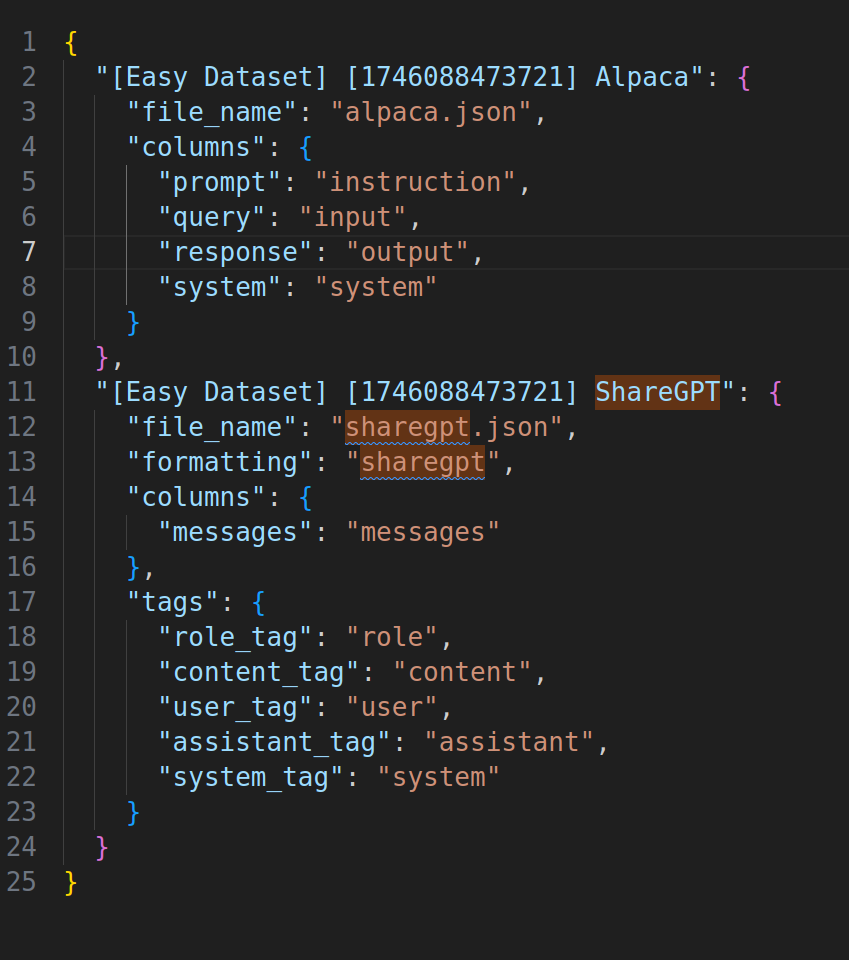The width and height of the screenshot is (849, 960).
Task: Click the blue opening brace after "tags"
Action: (x=258, y=603)
